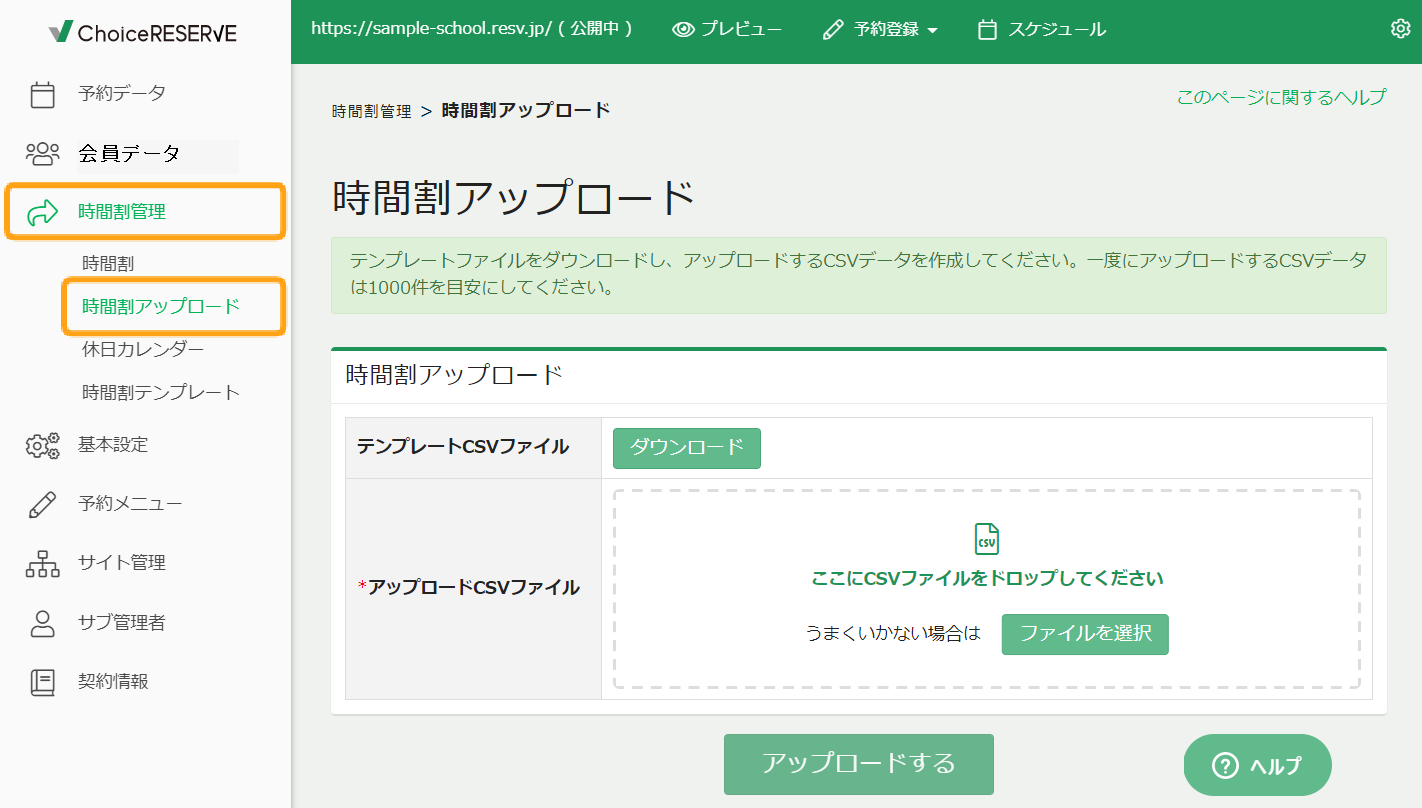Click the person icon beside サブ管理者
Image resolution: width=1422 pixels, height=808 pixels.
click(x=42, y=623)
